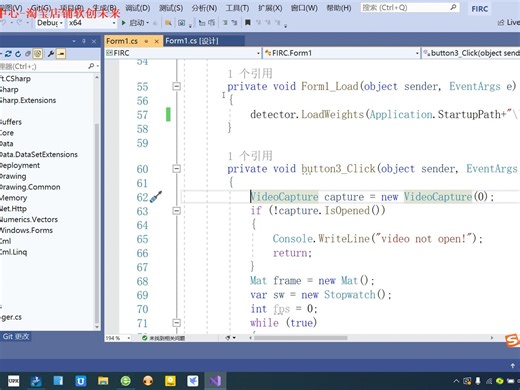
Task: Select the Sharp.Extensions reference
Action: coord(28,100)
